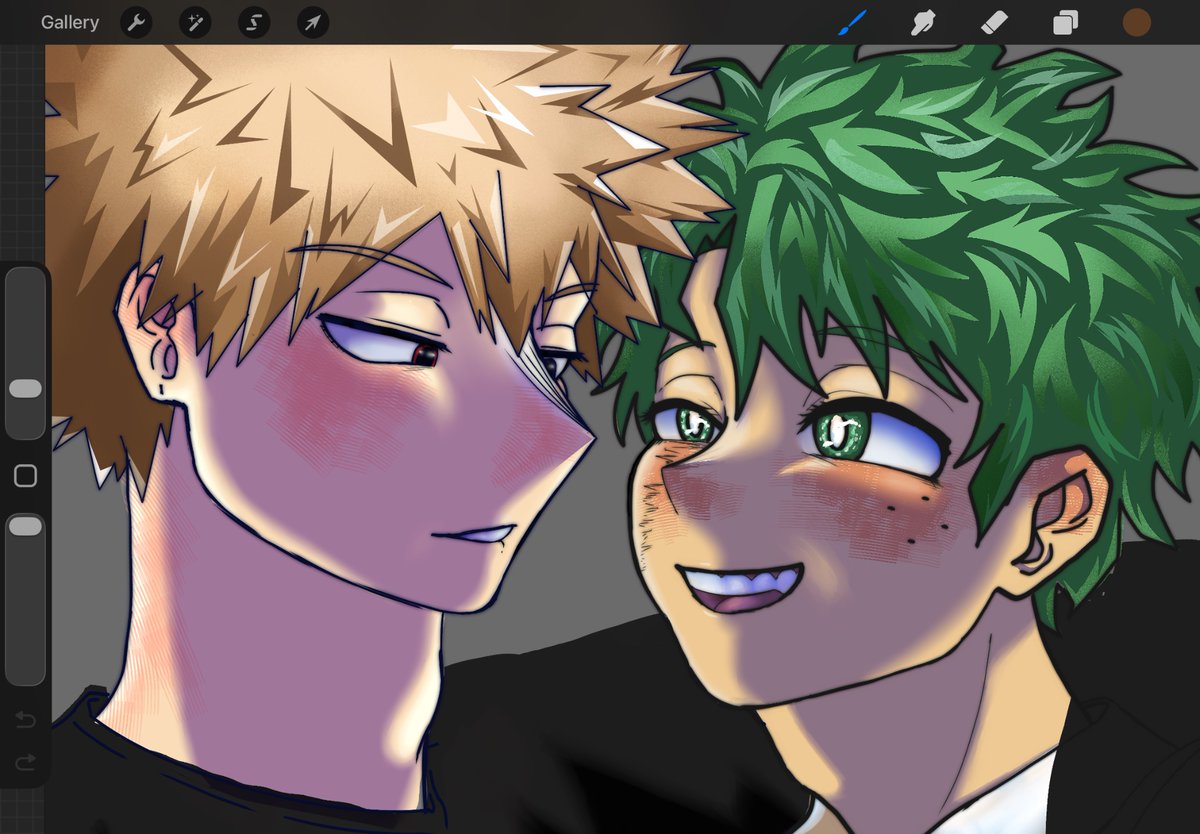Redo the last undone stroke
The image size is (1200, 834).
coord(26,762)
